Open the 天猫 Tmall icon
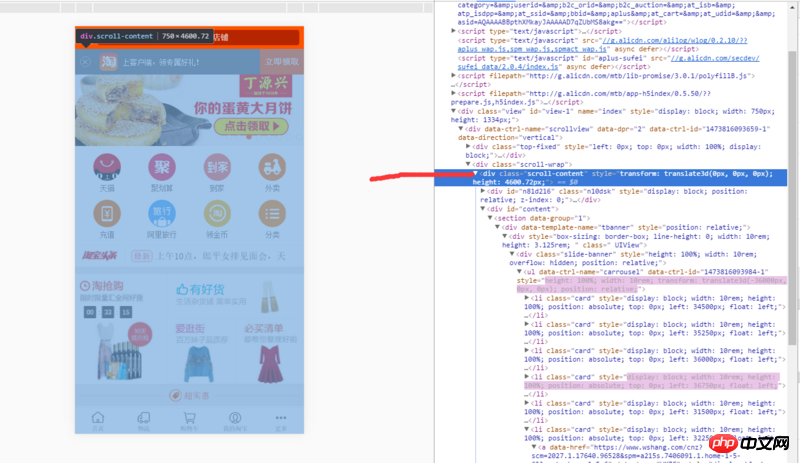The height and width of the screenshot is (463, 800). point(107,167)
